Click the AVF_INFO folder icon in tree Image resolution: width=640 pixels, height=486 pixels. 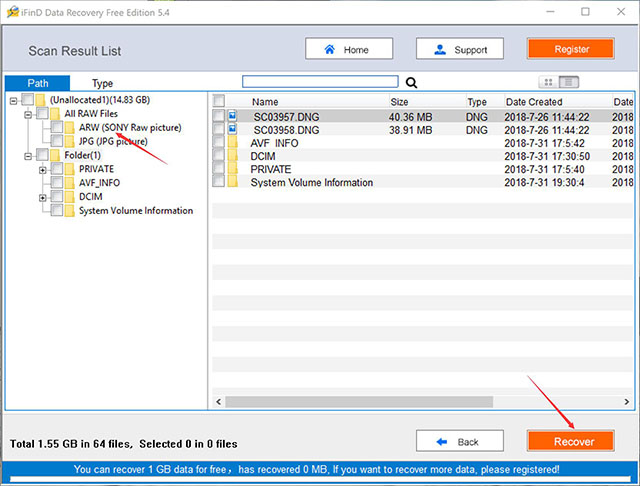pyautogui.click(x=69, y=183)
